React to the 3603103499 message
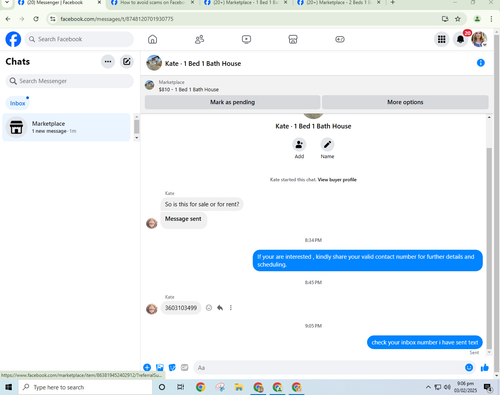This screenshot has width=500, height=395. pyautogui.click(x=209, y=308)
